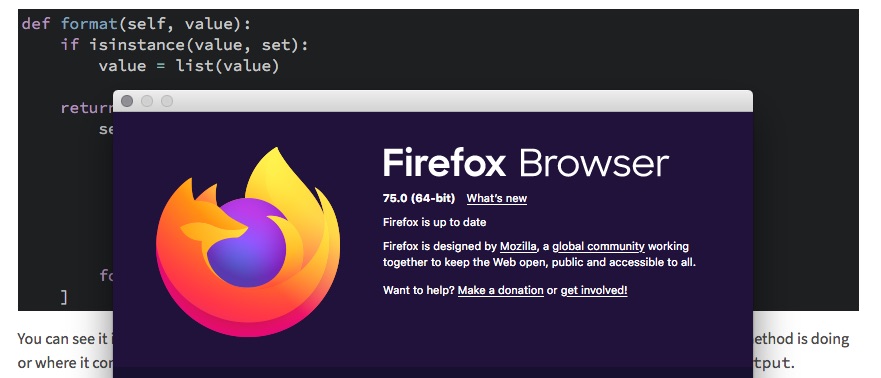Screen dimensions: 881x378
Task: Click the grayed-out zoom window button
Action: (167, 101)
